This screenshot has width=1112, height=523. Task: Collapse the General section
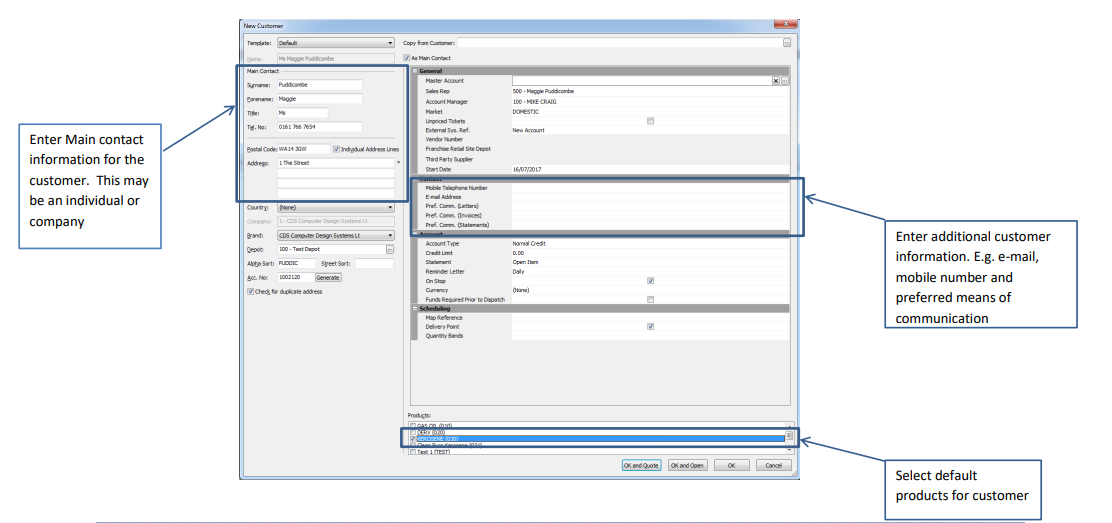pyautogui.click(x=416, y=72)
